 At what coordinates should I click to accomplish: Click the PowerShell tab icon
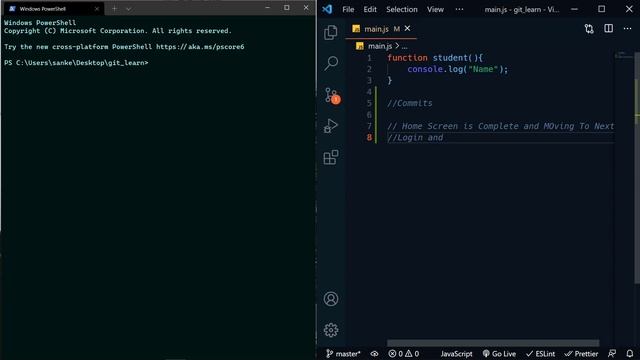pyautogui.click(x=12, y=9)
